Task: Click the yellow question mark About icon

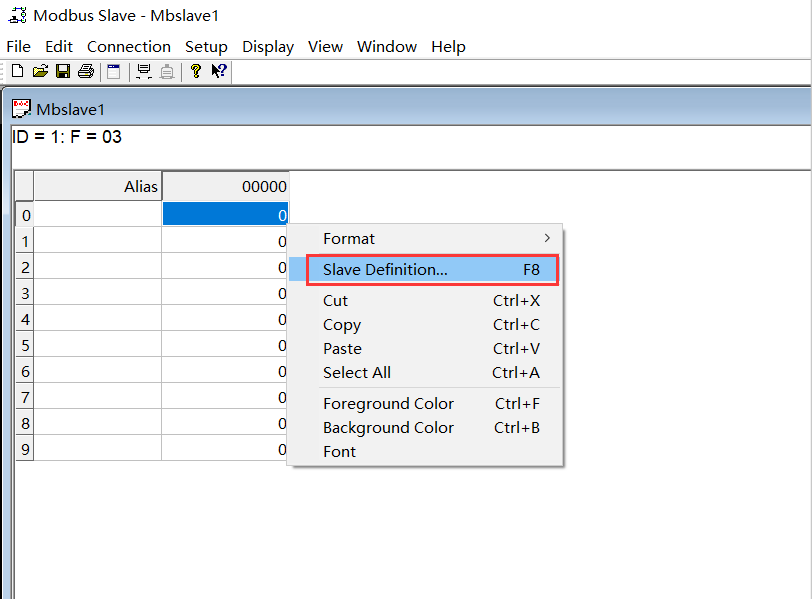Action: tap(196, 71)
